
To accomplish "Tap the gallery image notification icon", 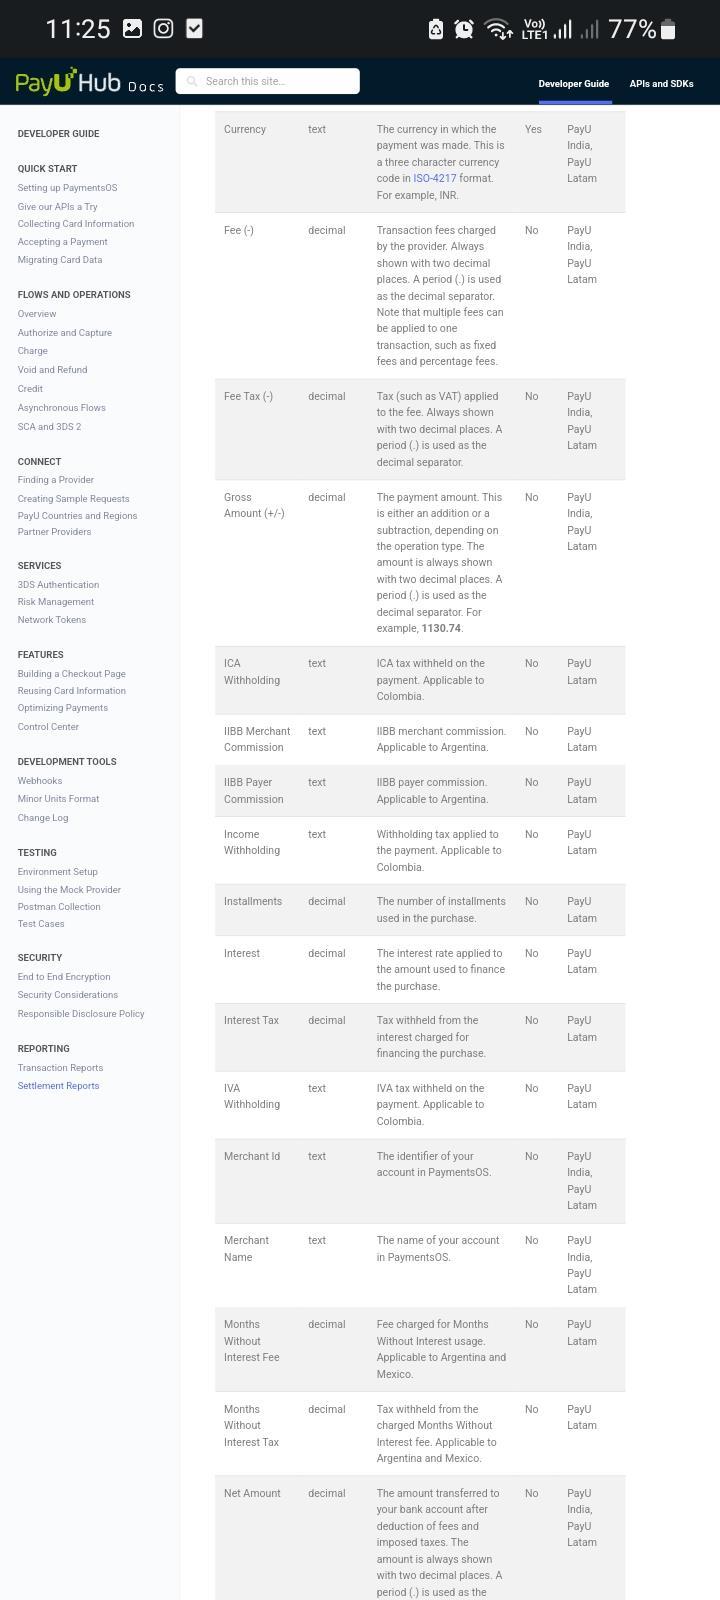I will point(132,29).
